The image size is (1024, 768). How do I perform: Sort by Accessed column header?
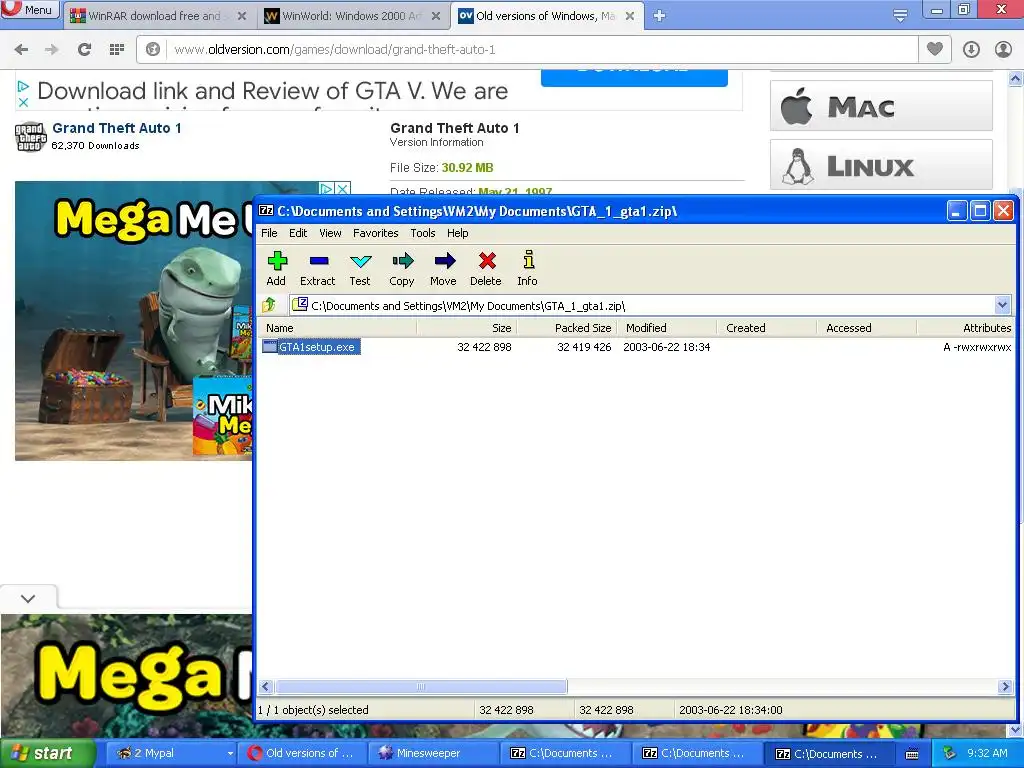(866, 328)
